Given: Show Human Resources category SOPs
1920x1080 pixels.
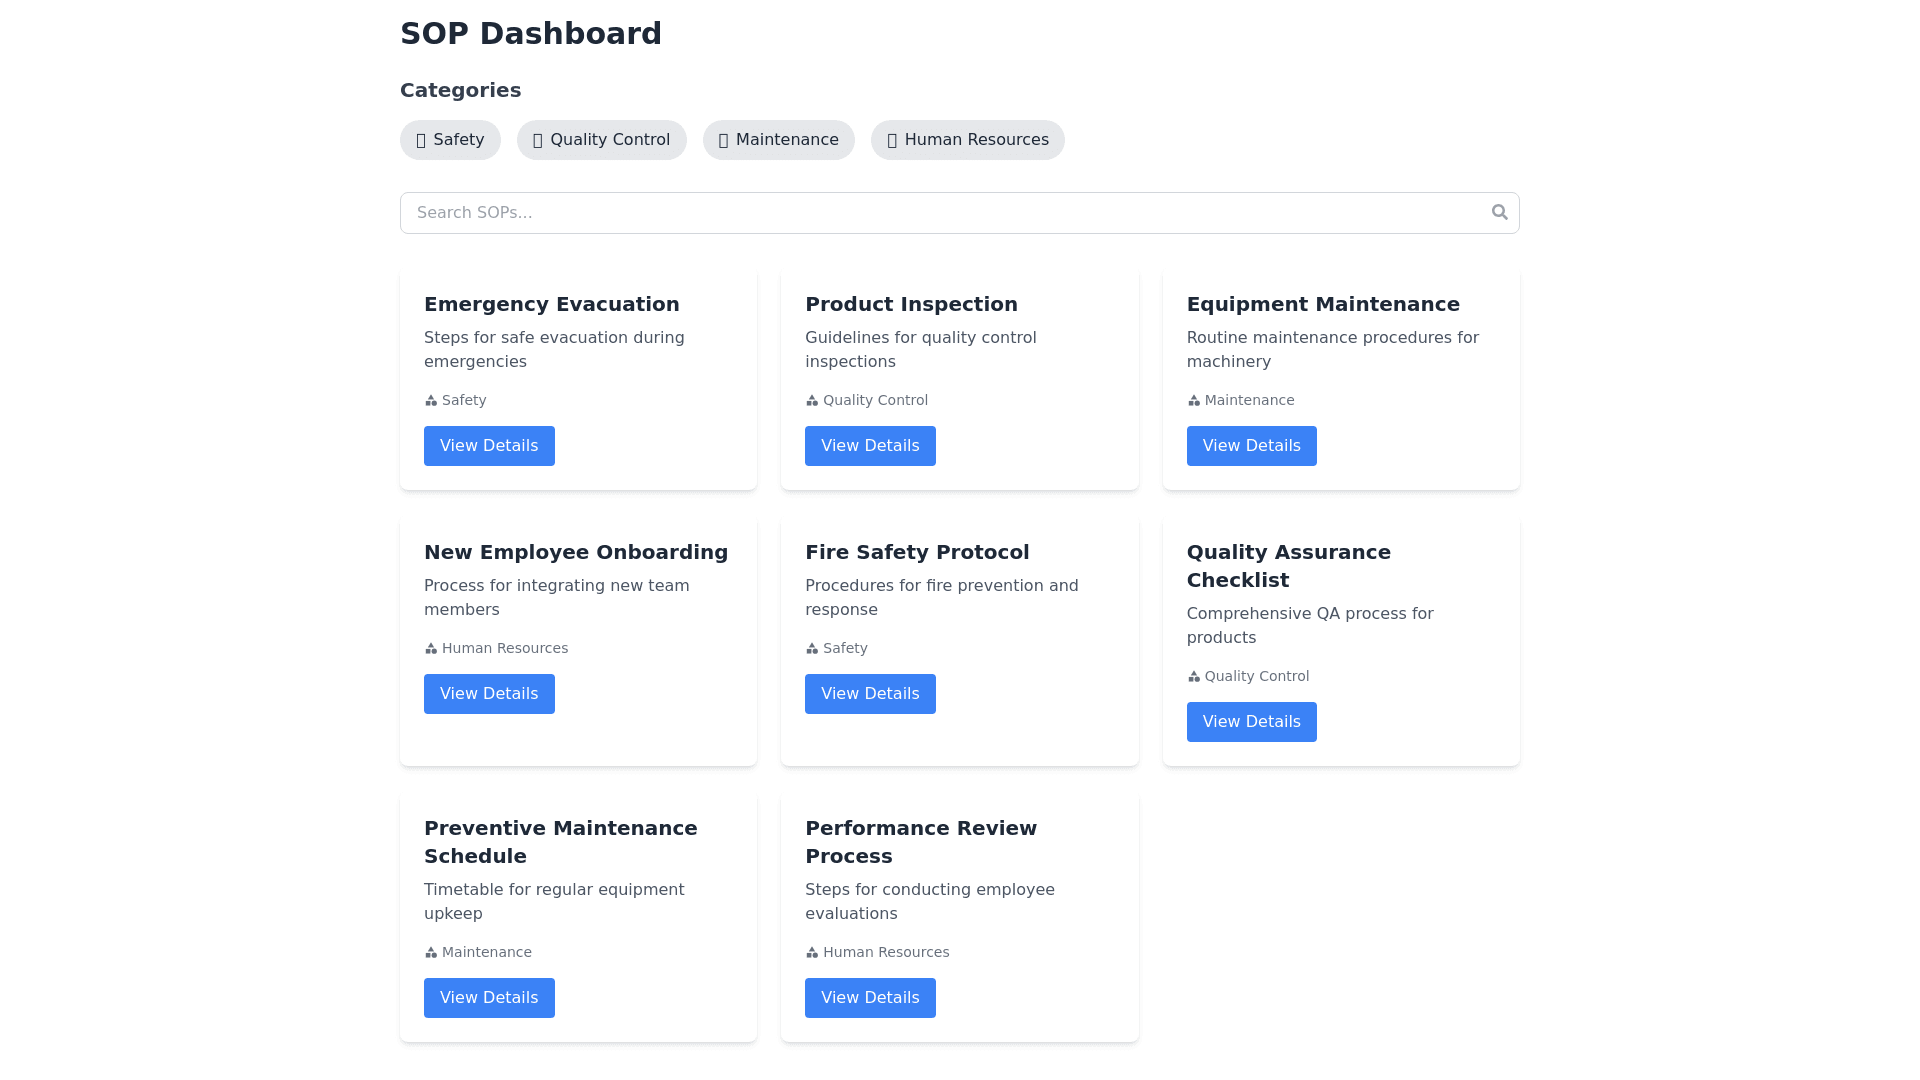Looking at the screenshot, I should [x=967, y=140].
